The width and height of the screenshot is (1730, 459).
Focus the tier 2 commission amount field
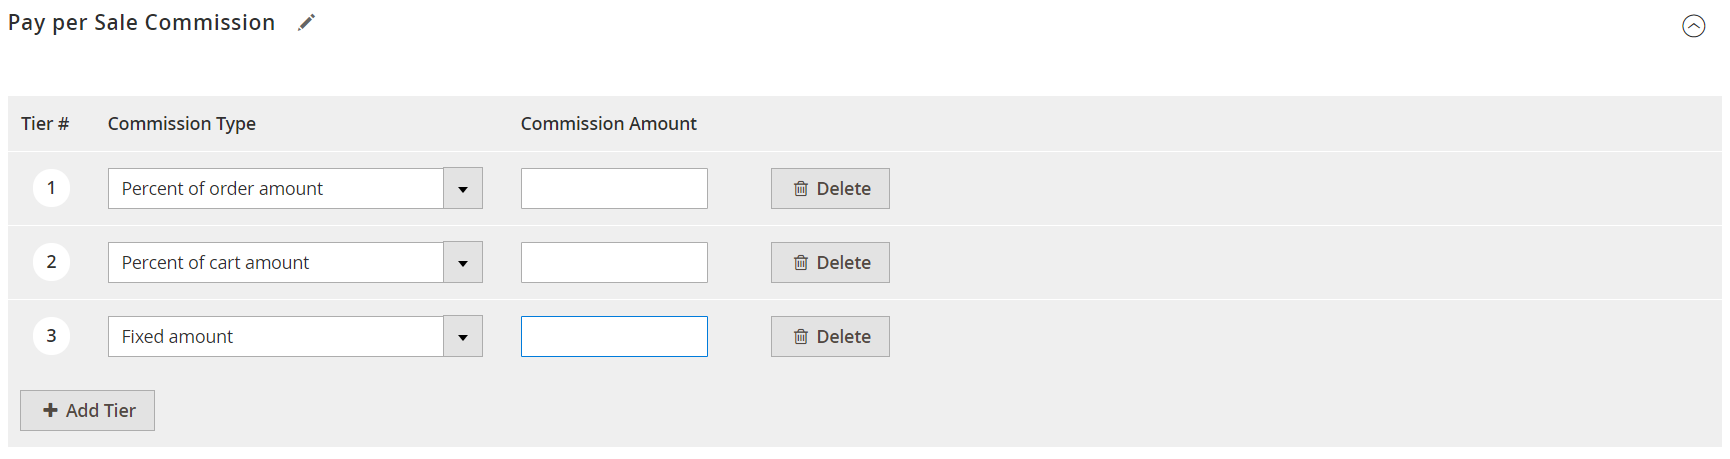[x=614, y=262]
